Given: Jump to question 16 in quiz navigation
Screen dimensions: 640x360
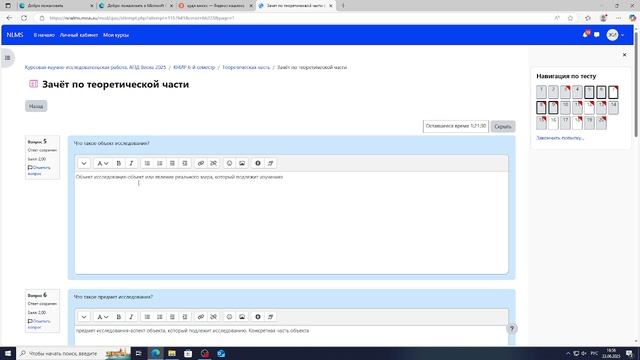Looking at the screenshot, I should click(x=553, y=123).
